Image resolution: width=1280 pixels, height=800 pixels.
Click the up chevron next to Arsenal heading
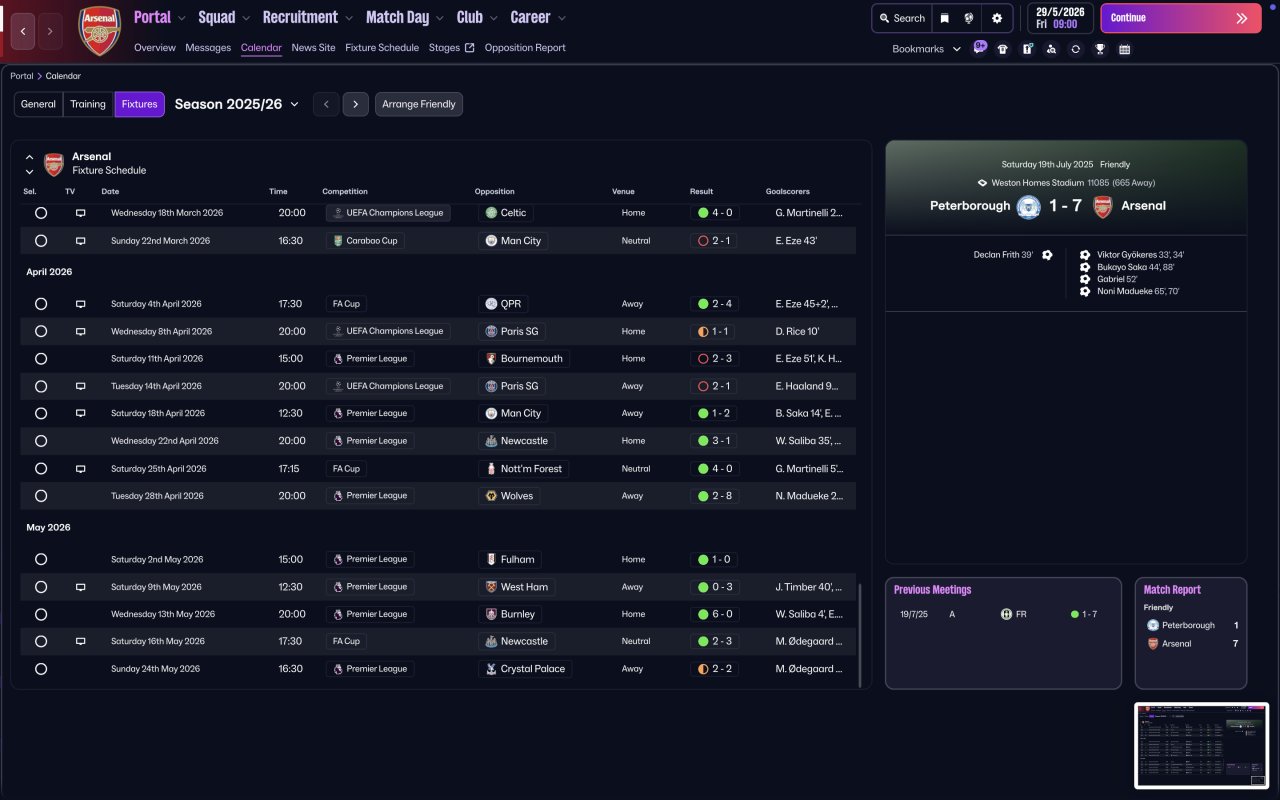[x=29, y=157]
